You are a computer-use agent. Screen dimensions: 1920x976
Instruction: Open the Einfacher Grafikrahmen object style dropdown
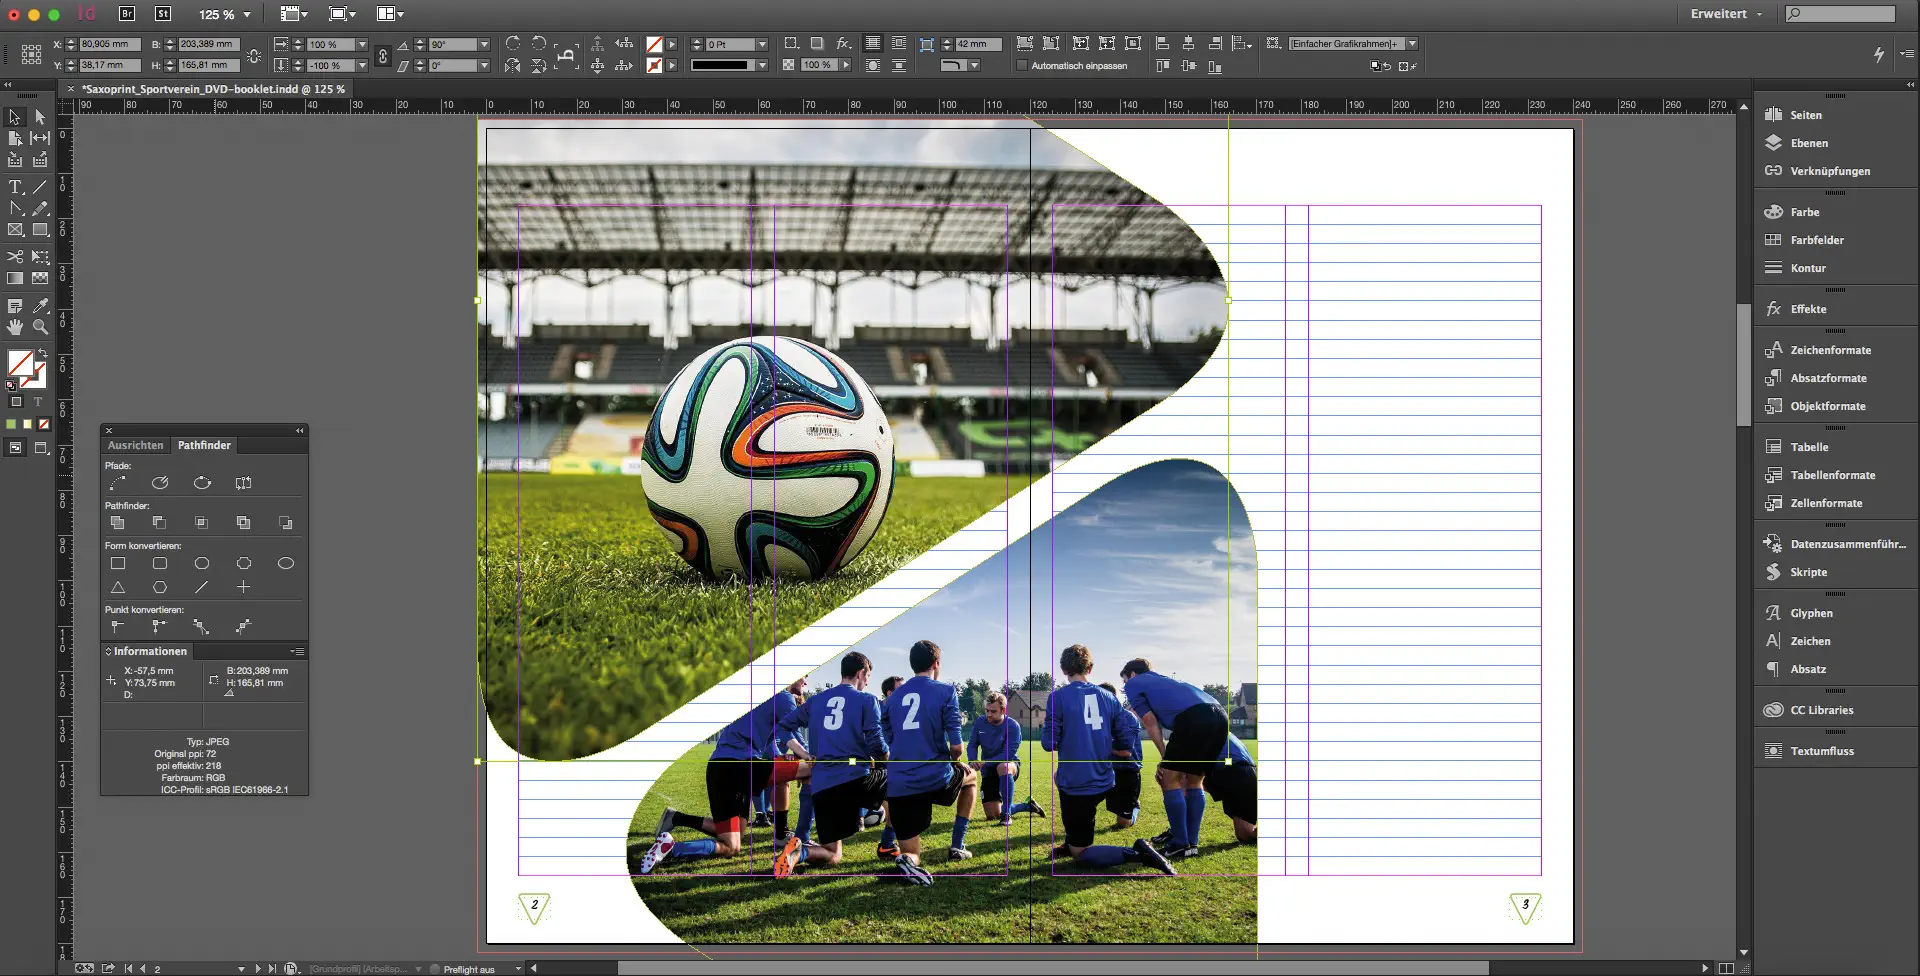(x=1412, y=44)
